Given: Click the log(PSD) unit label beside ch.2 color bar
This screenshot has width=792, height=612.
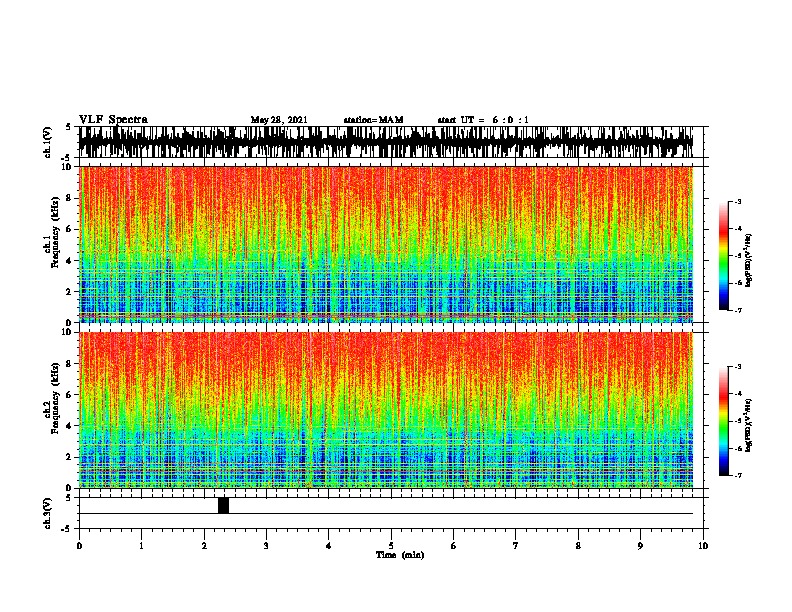Looking at the screenshot, I should (x=749, y=425).
